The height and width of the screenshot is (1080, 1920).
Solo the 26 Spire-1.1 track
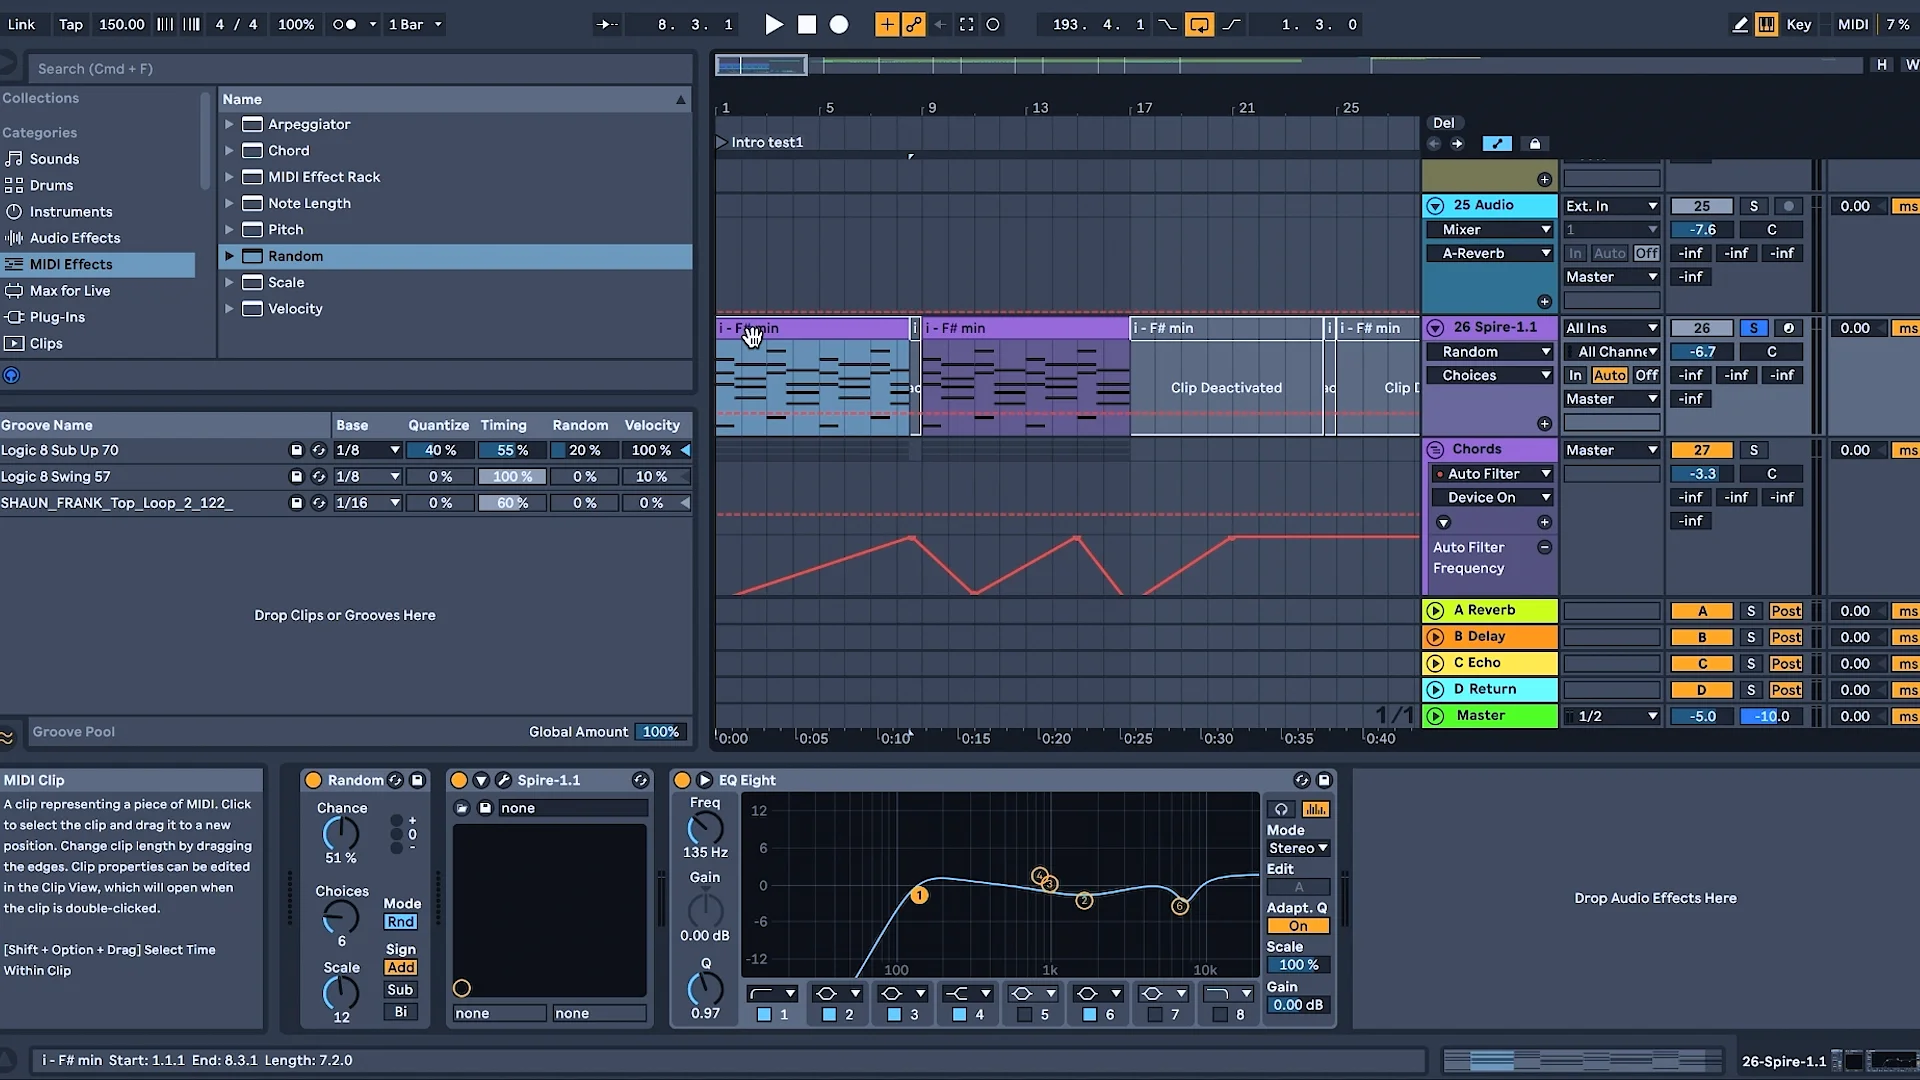click(1753, 328)
